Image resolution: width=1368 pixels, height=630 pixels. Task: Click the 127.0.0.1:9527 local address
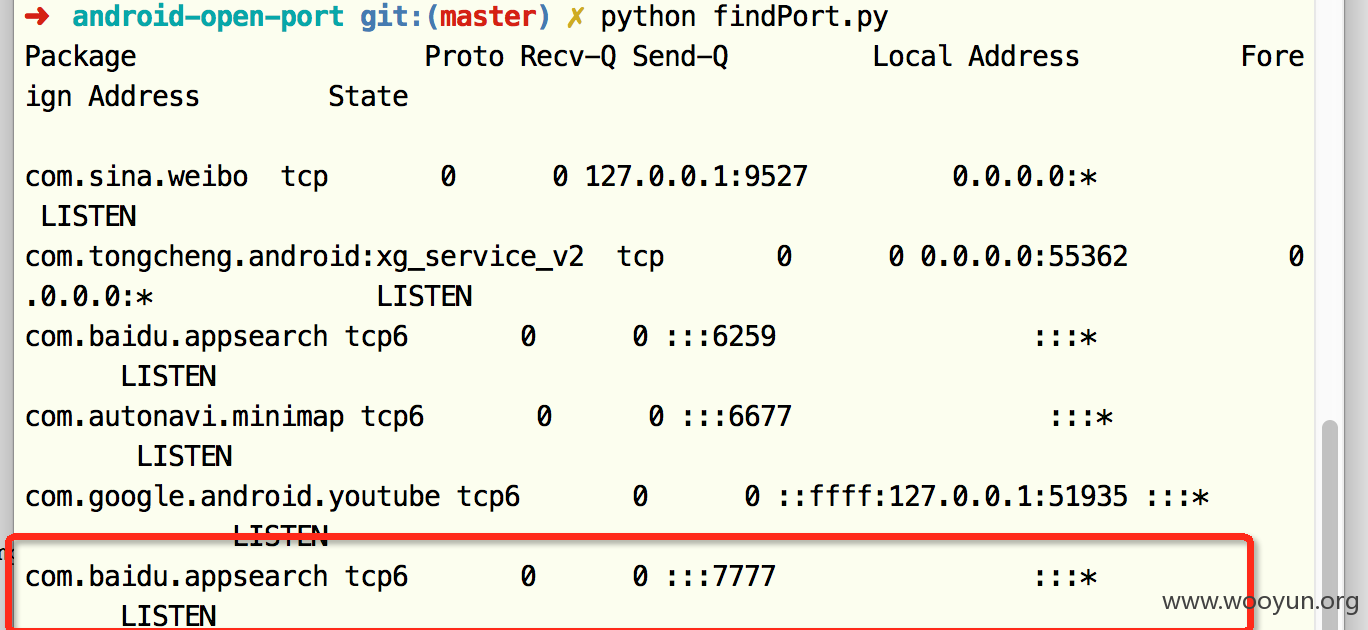(696, 177)
